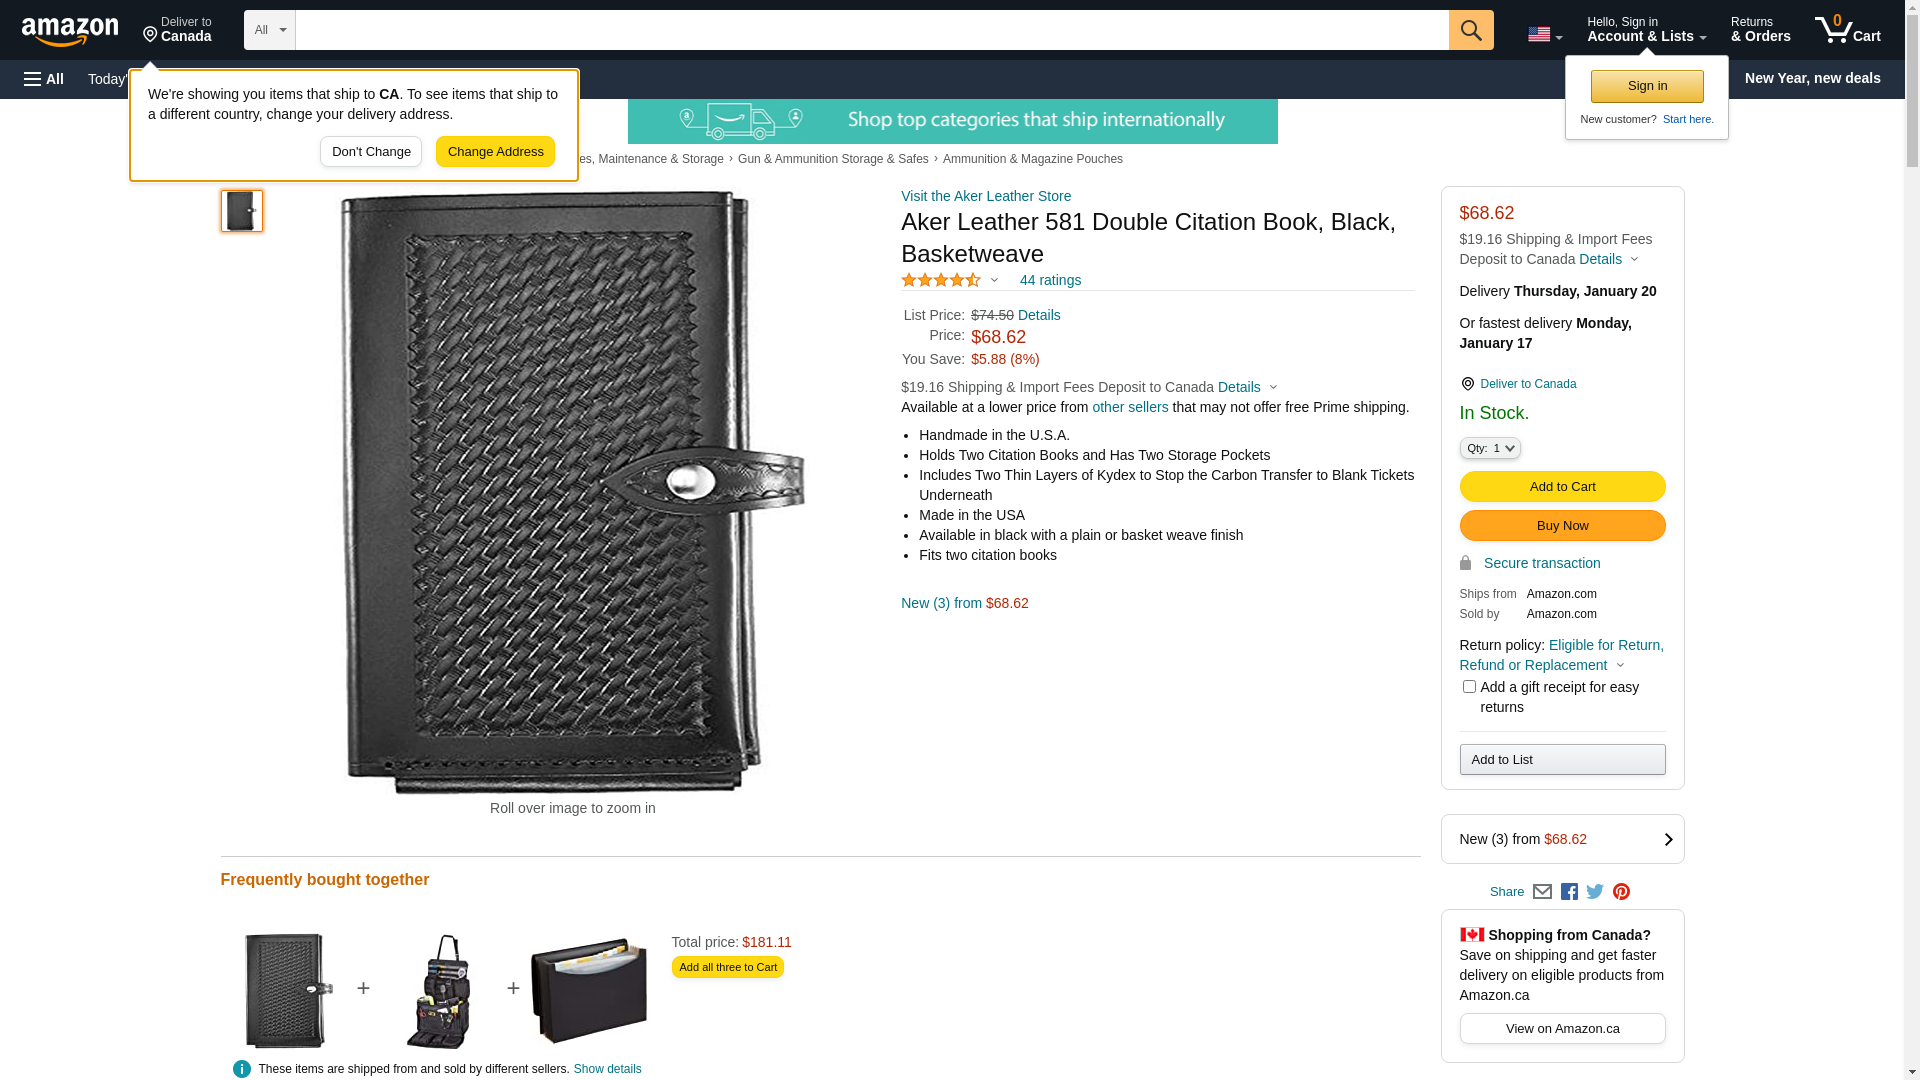Click the magnifying glass search button
Image resolution: width=1920 pixels, height=1080 pixels.
click(x=1471, y=30)
